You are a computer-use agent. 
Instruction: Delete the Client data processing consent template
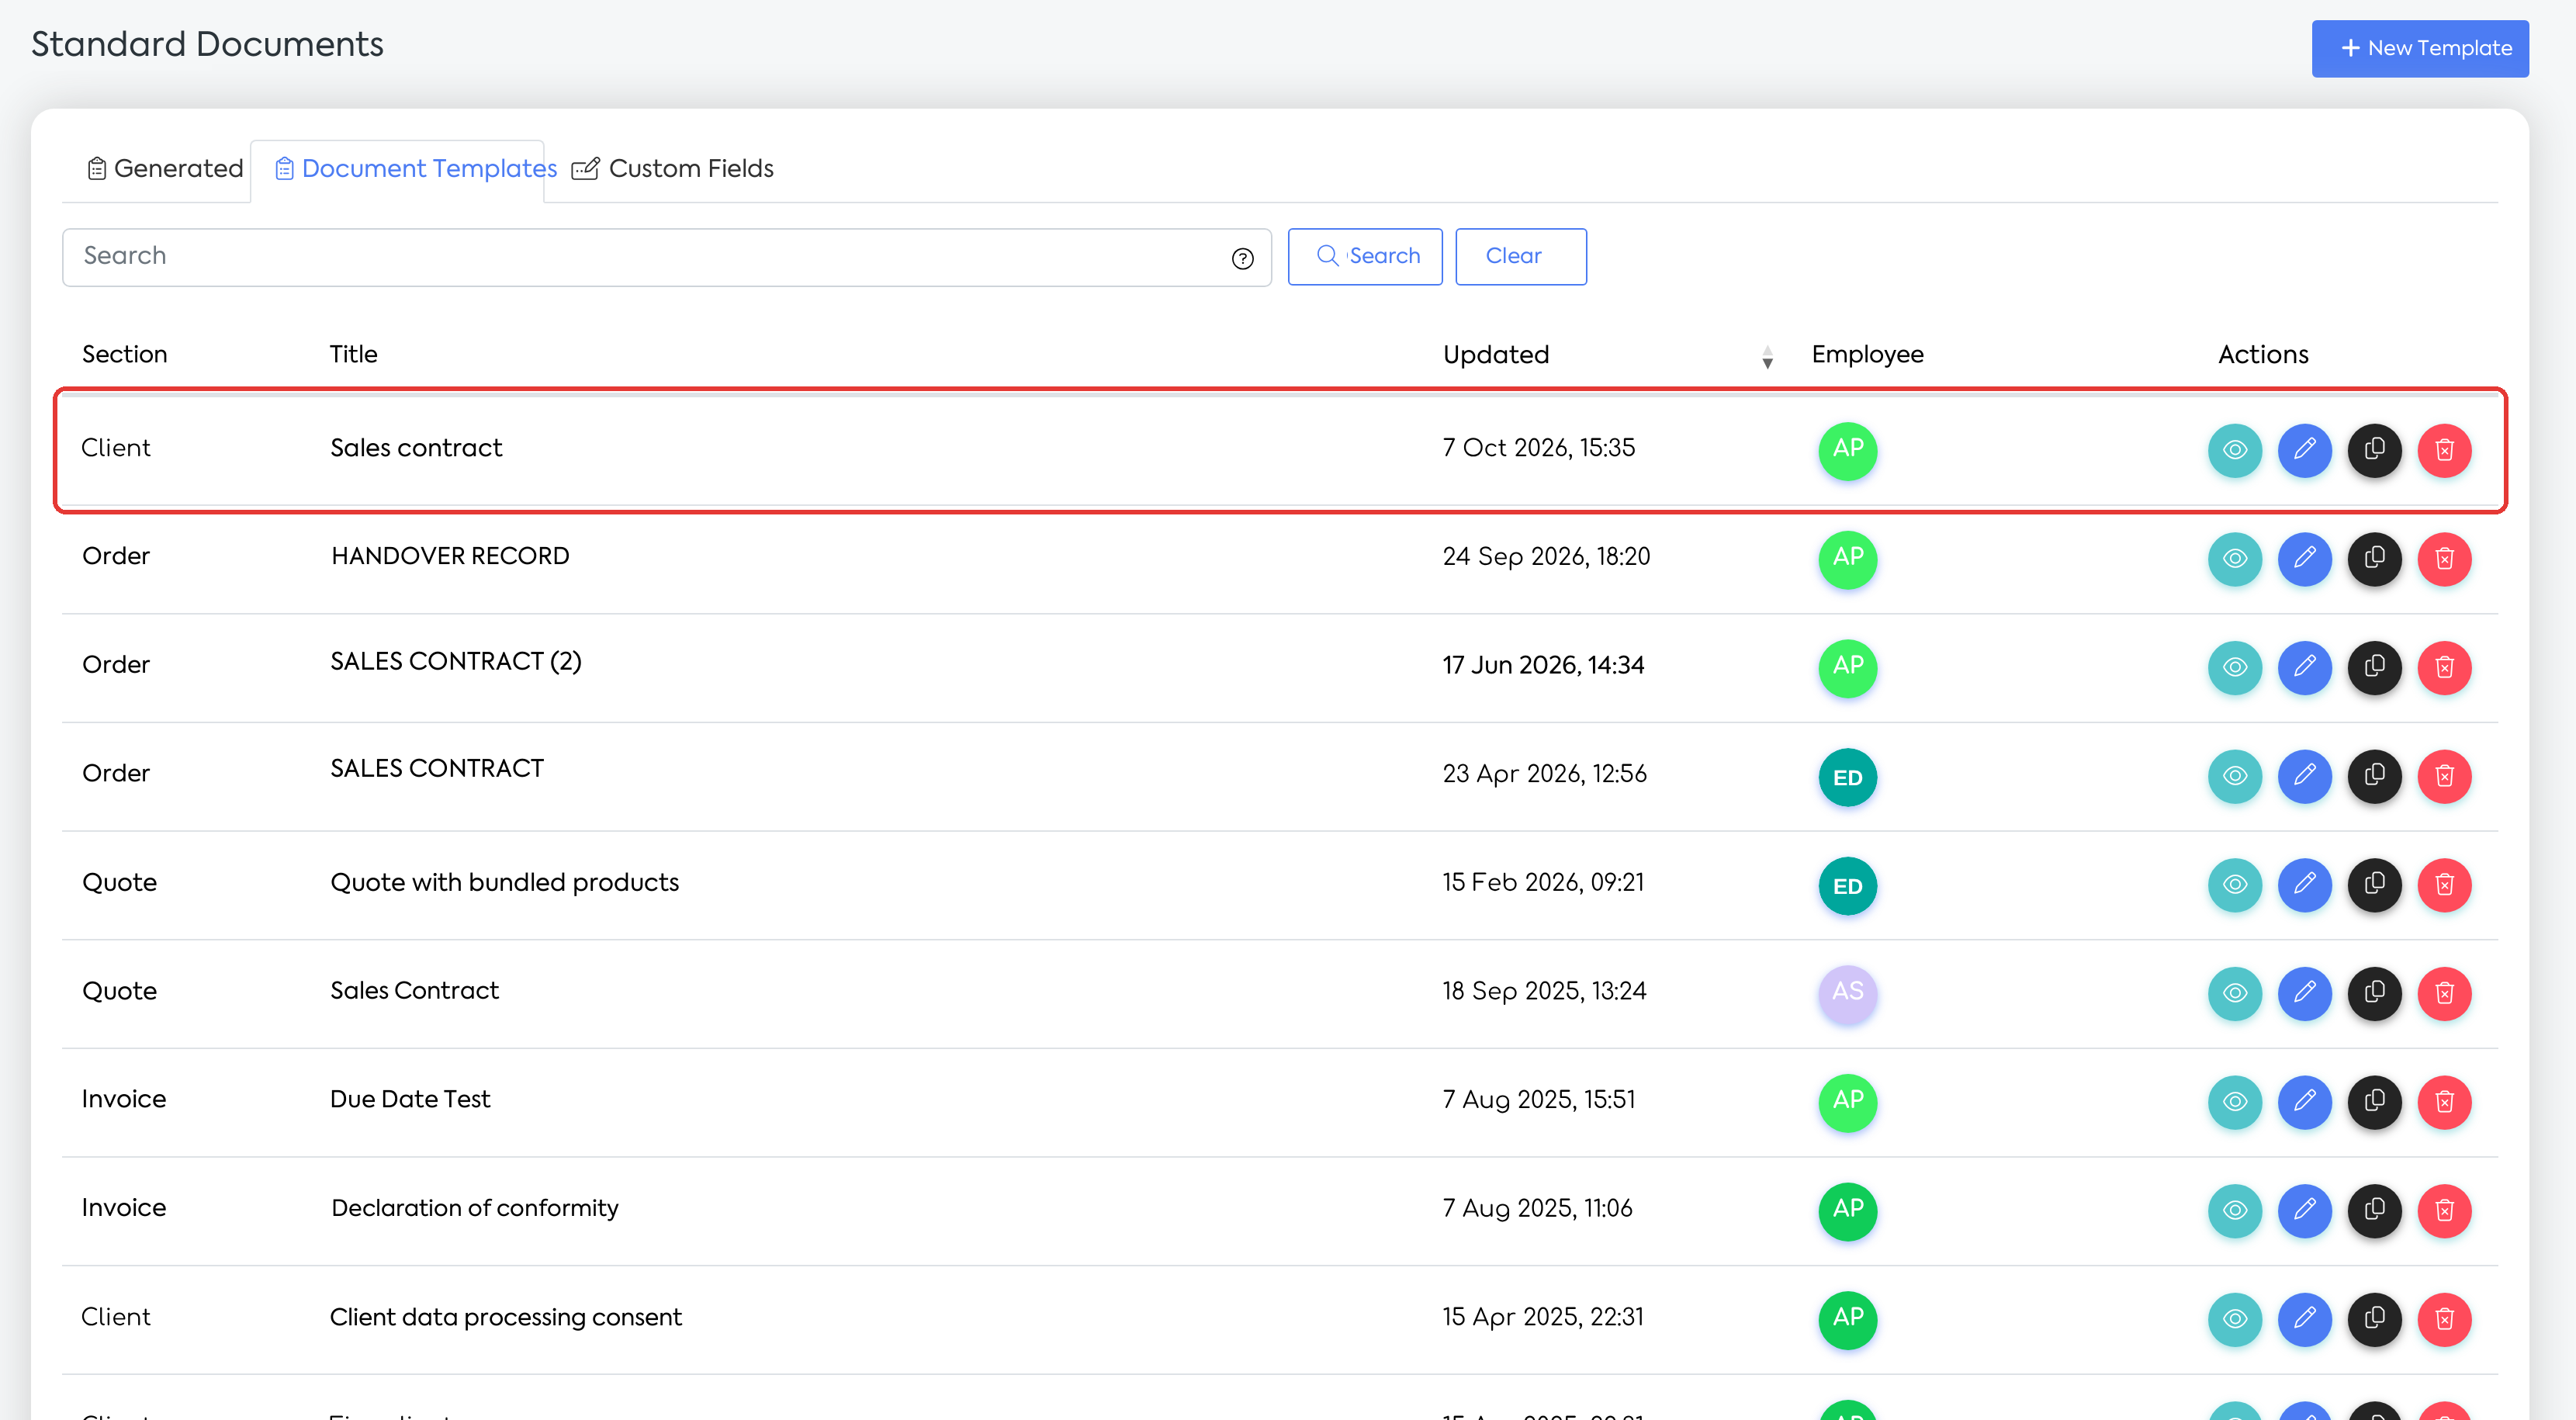point(2445,1320)
